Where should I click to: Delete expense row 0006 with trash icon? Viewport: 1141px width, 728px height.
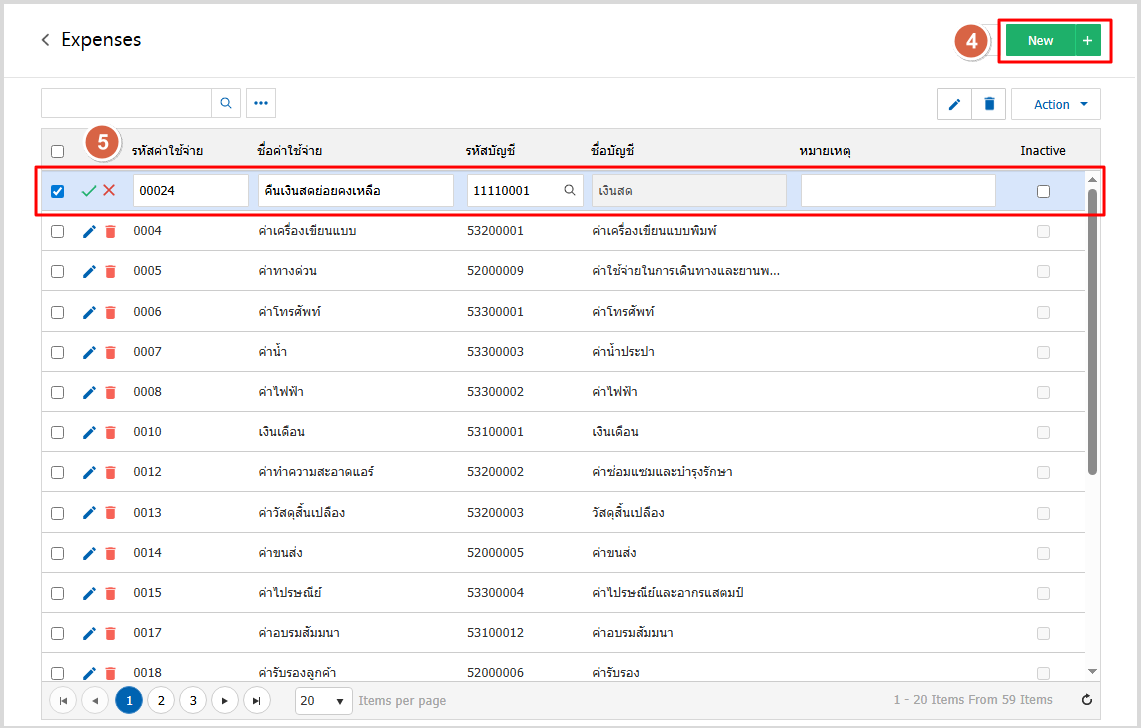110,312
